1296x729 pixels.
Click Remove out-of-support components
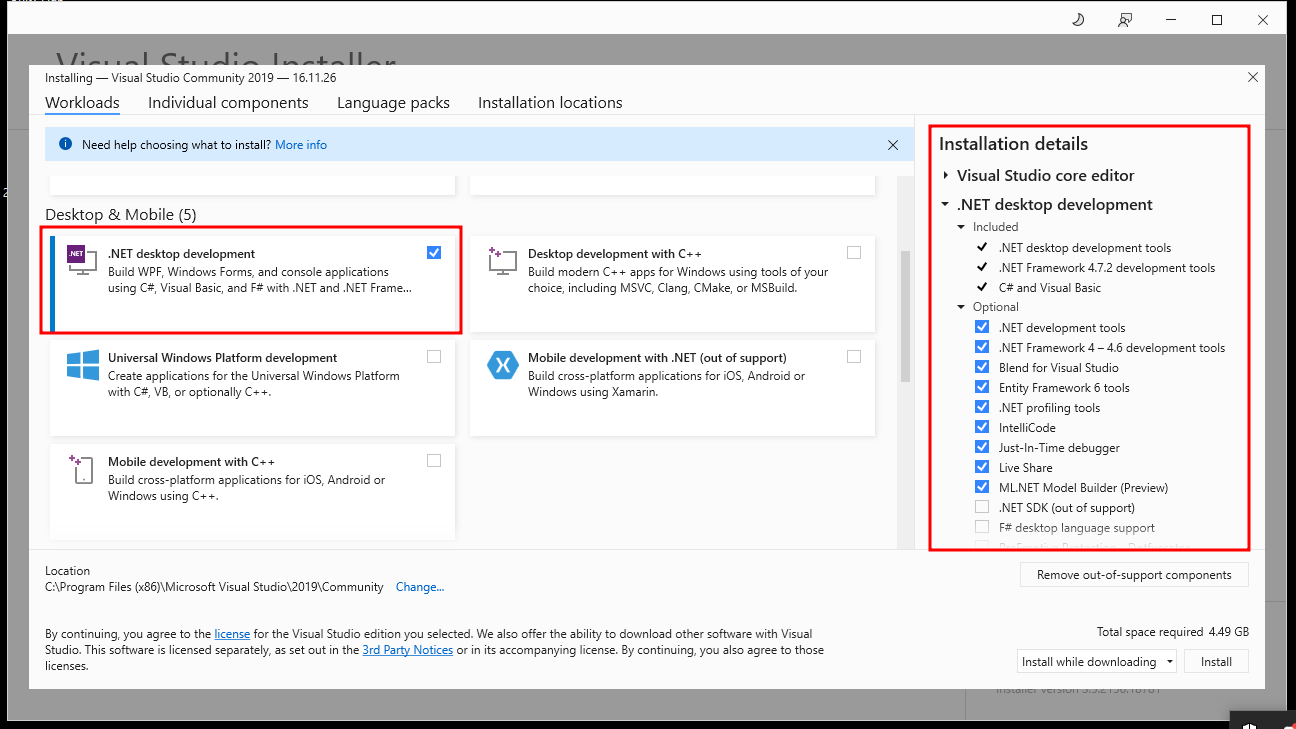[x=1134, y=575]
